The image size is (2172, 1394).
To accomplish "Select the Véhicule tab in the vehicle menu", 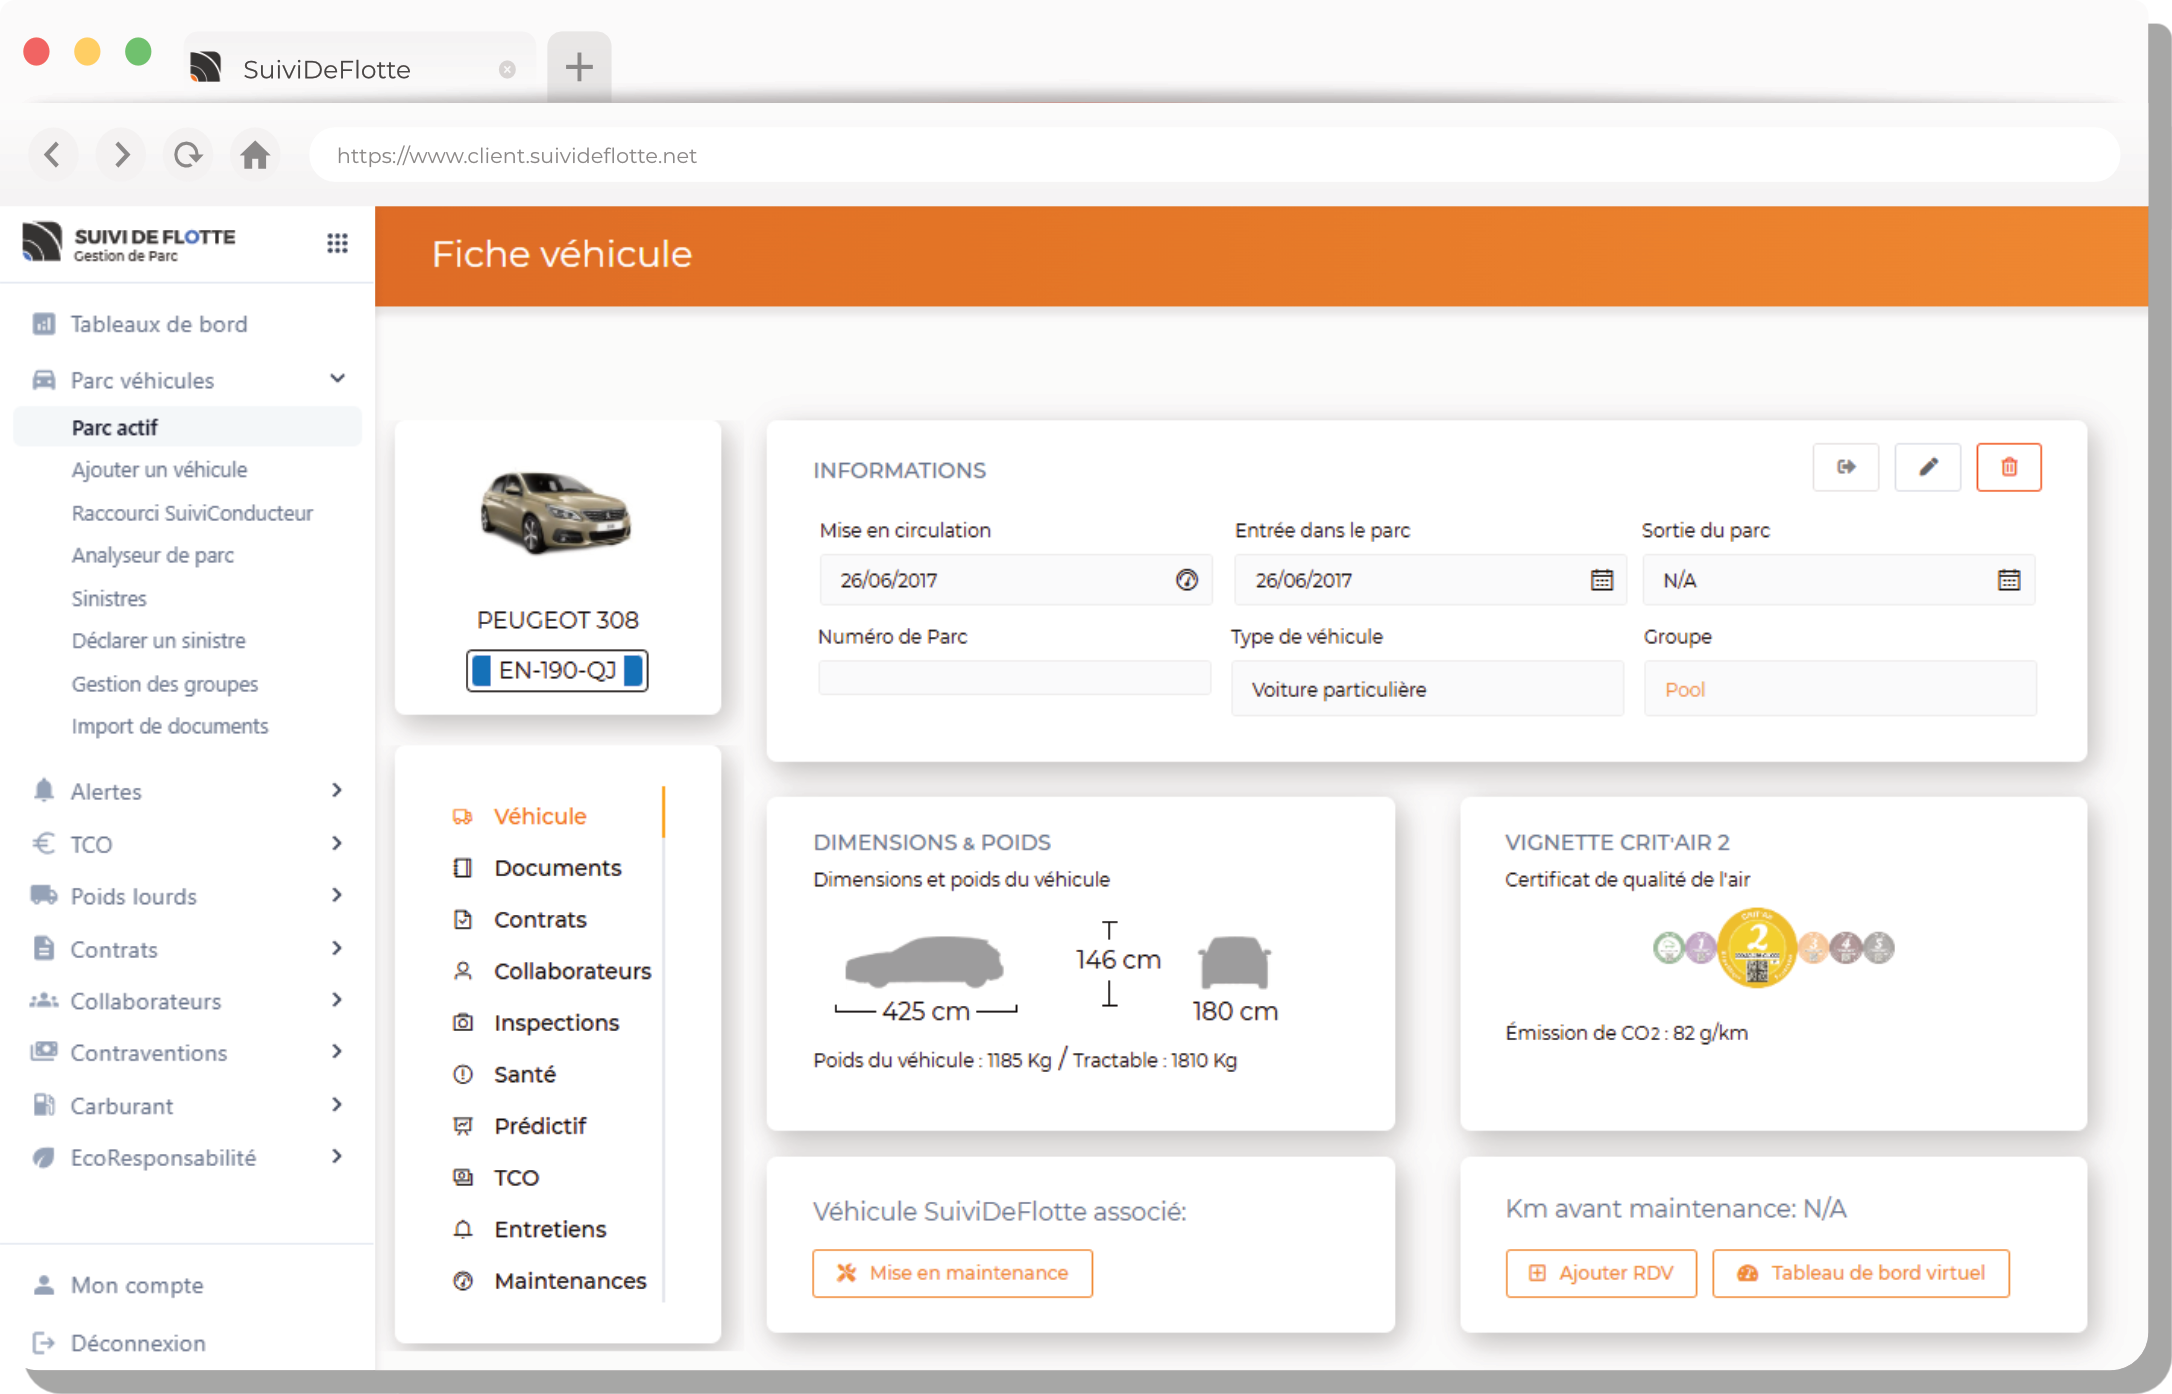I will [x=540, y=816].
